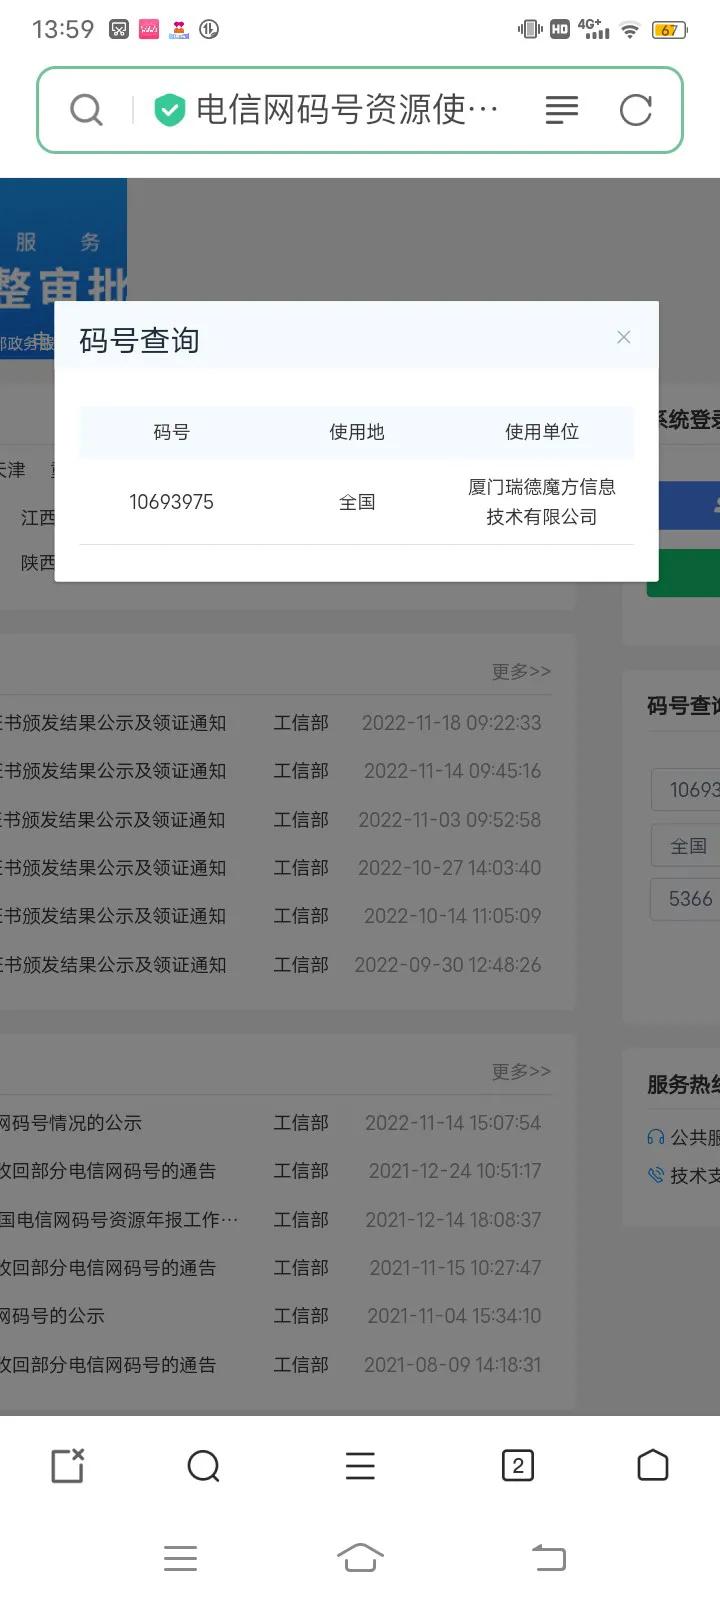Tap the 10693 code input field

[686, 790]
